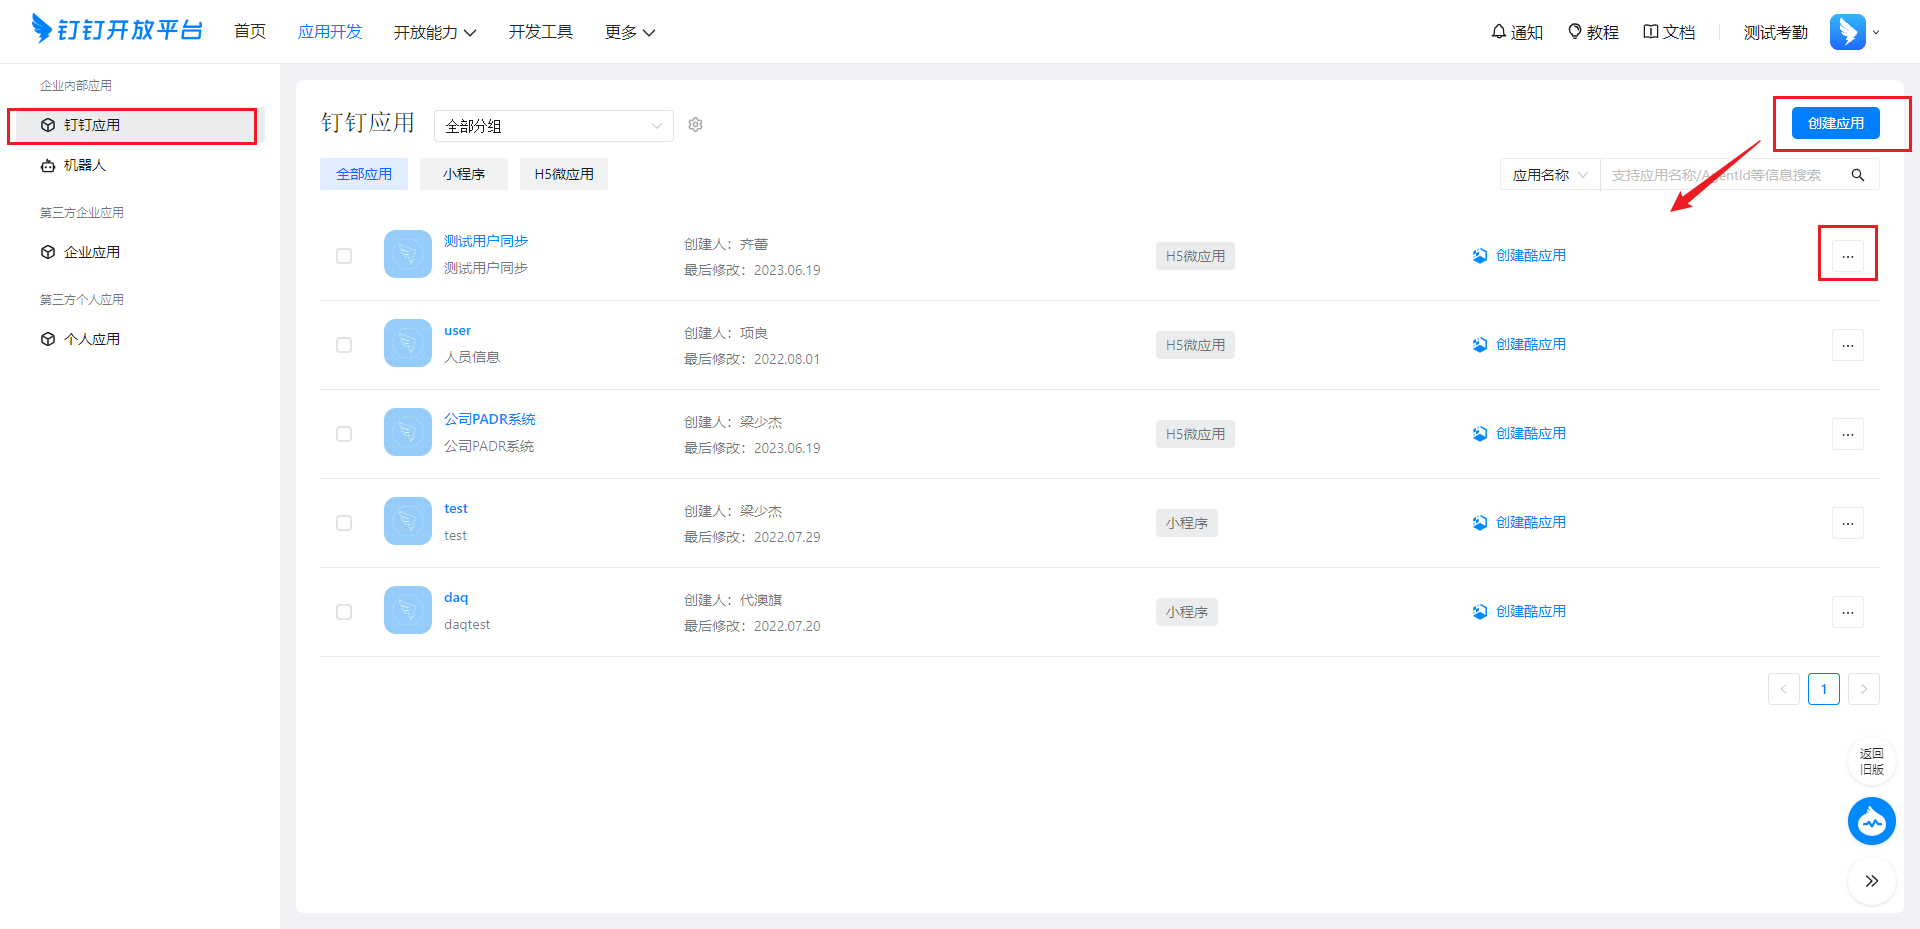Switch to 全部应用 tab
This screenshot has width=1920, height=929.
(x=364, y=174)
